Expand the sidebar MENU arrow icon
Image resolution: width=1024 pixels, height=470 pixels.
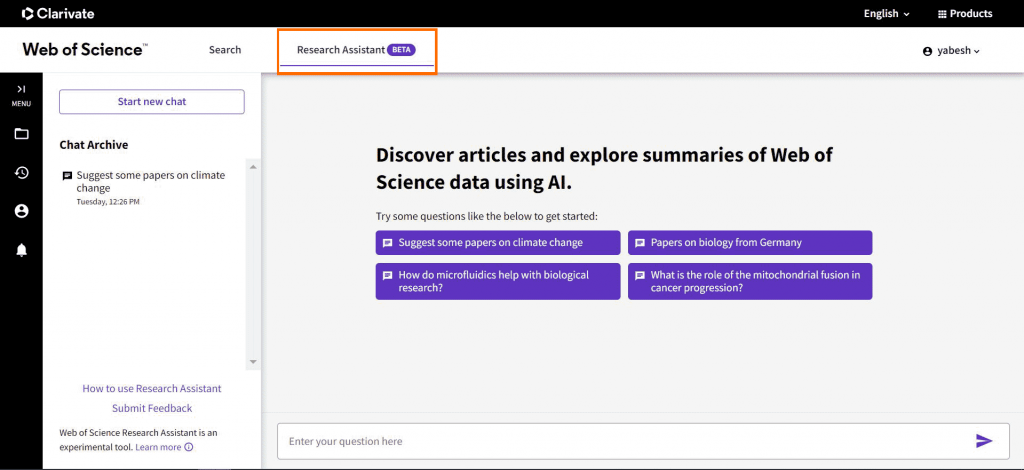[21, 89]
